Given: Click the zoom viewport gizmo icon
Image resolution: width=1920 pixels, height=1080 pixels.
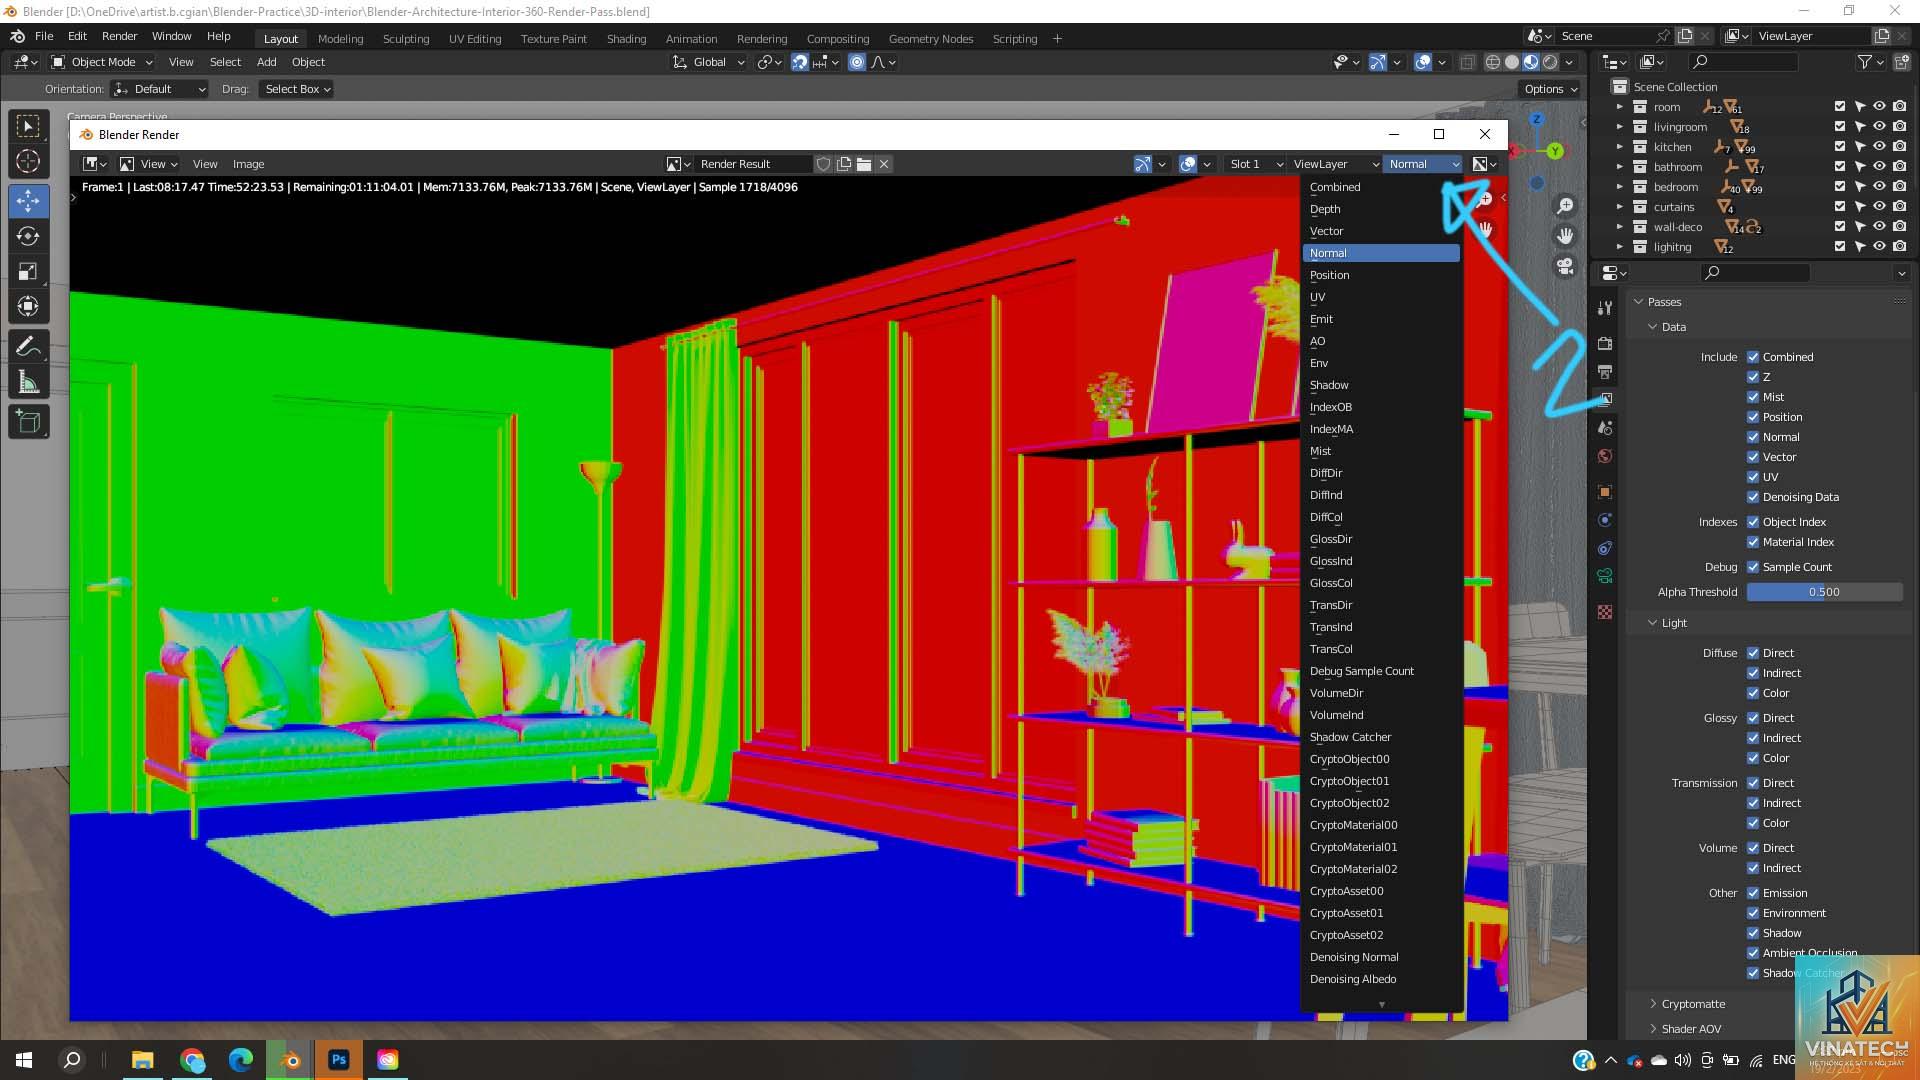Looking at the screenshot, I should [x=1565, y=206].
